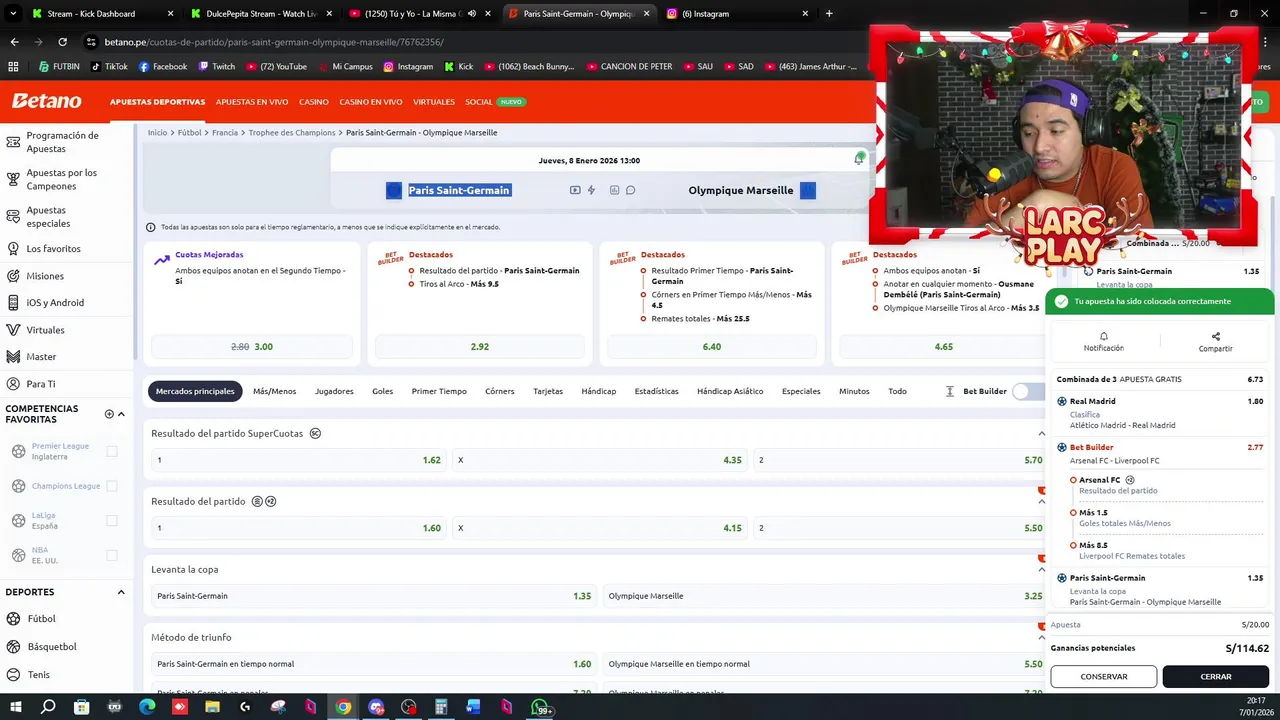Open Windows Start menu
This screenshot has height=720, width=1280.
point(16,707)
